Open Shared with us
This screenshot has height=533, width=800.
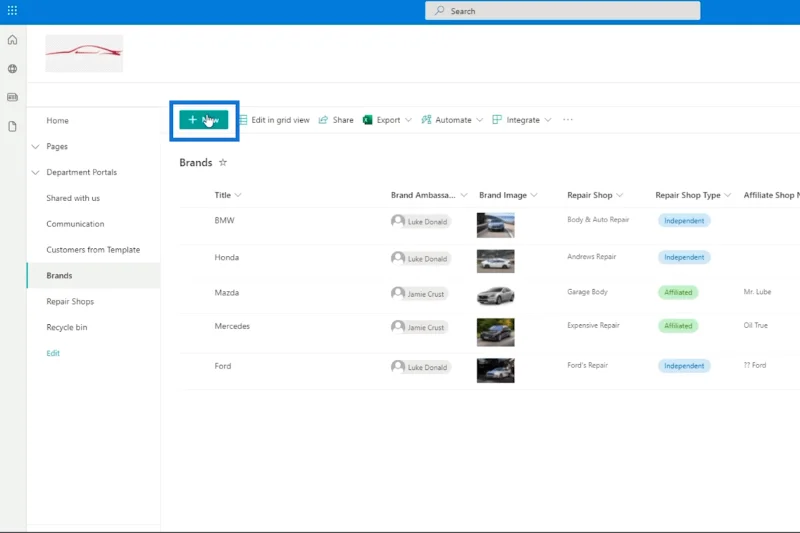[73, 198]
